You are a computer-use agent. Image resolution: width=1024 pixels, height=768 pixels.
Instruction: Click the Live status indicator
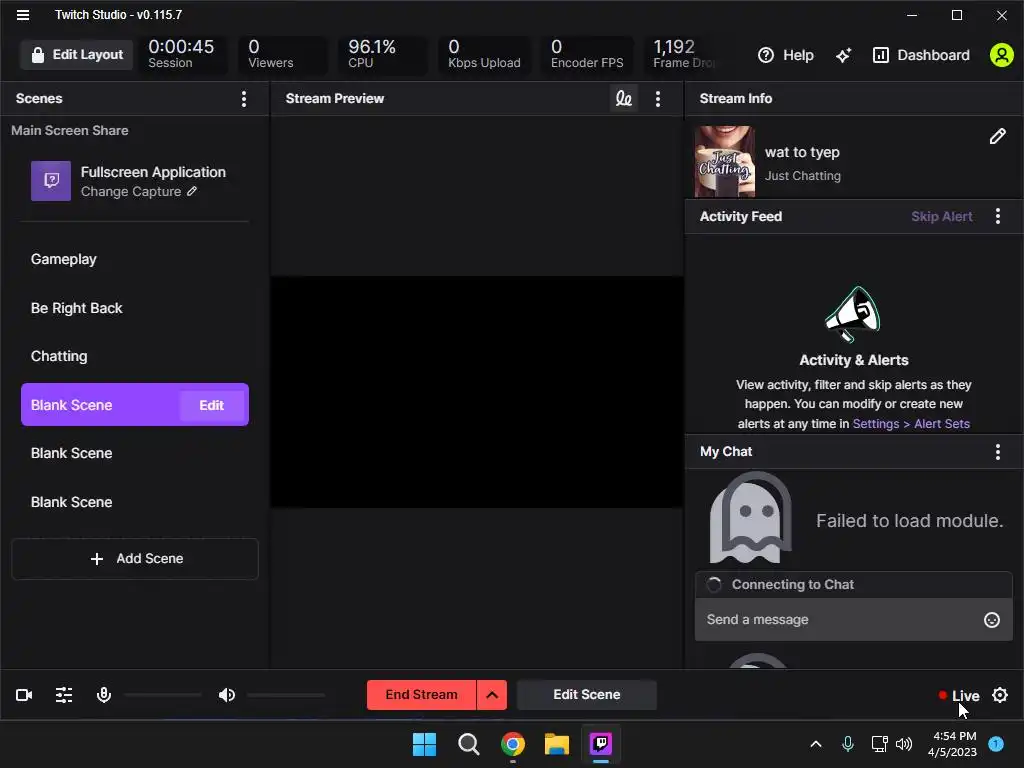[x=959, y=696]
